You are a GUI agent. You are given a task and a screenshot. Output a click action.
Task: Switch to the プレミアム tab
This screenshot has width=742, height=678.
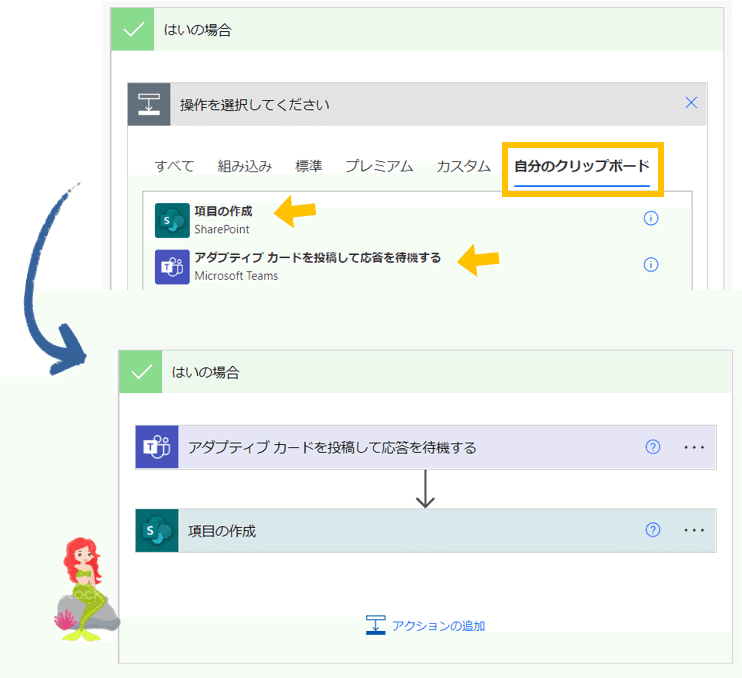[x=379, y=166]
